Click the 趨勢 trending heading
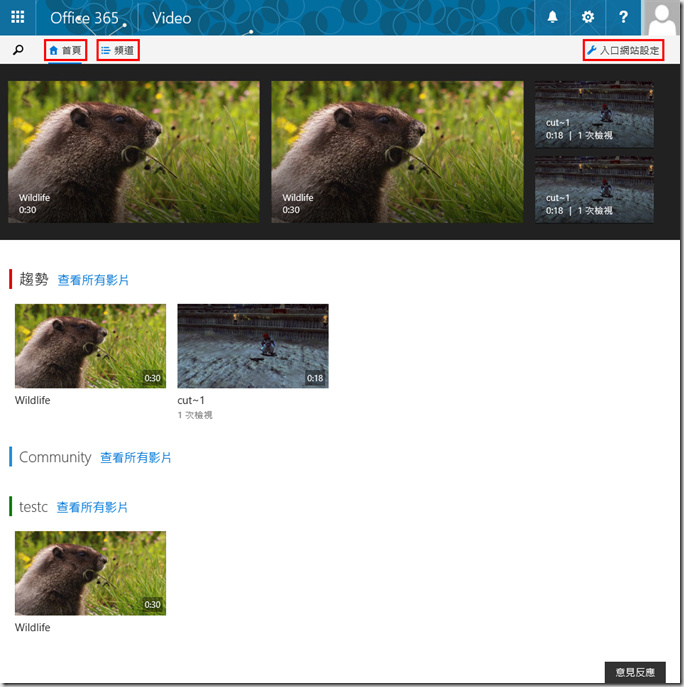The height and width of the screenshot is (687, 684). pyautogui.click(x=33, y=279)
